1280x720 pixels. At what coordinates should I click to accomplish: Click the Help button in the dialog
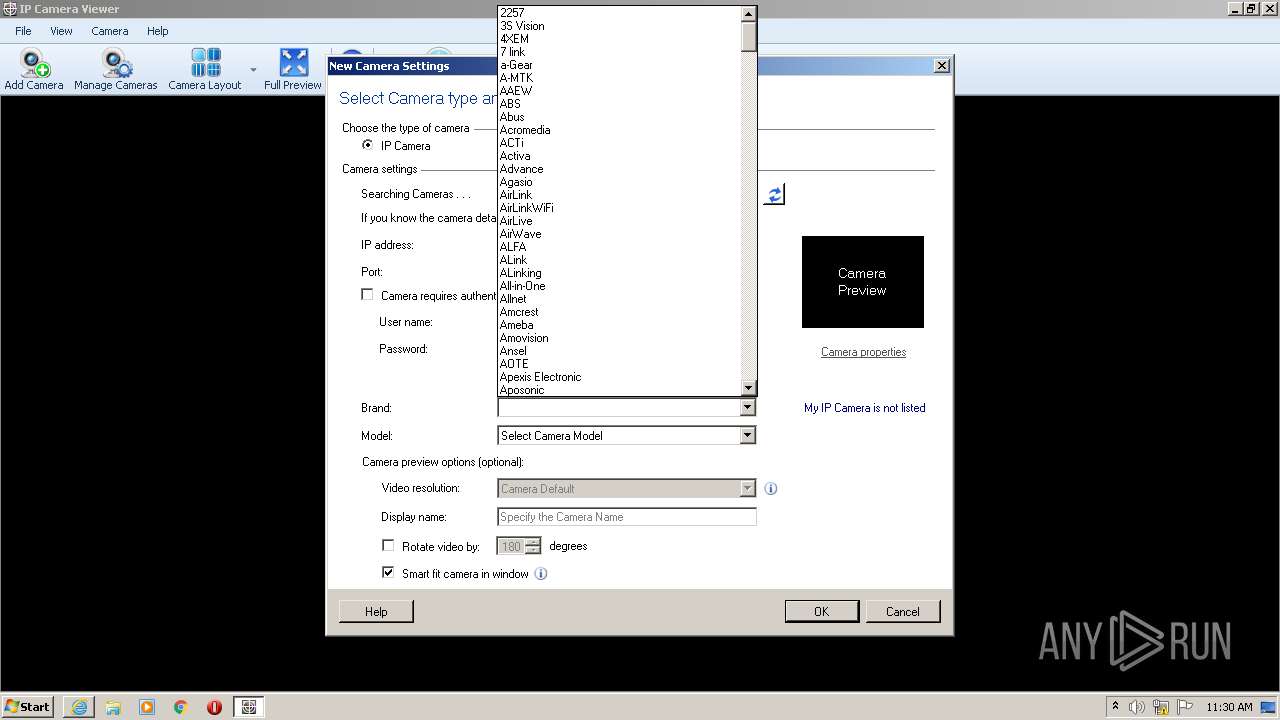[x=376, y=611]
